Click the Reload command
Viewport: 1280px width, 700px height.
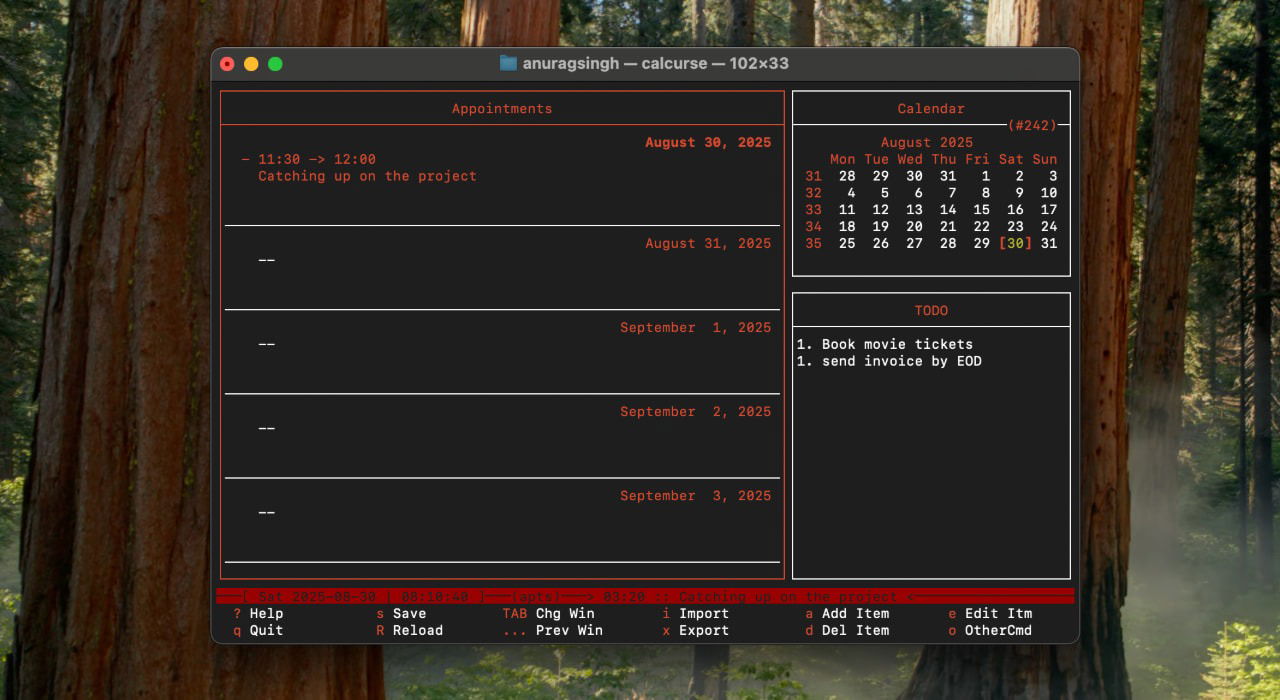pos(417,631)
